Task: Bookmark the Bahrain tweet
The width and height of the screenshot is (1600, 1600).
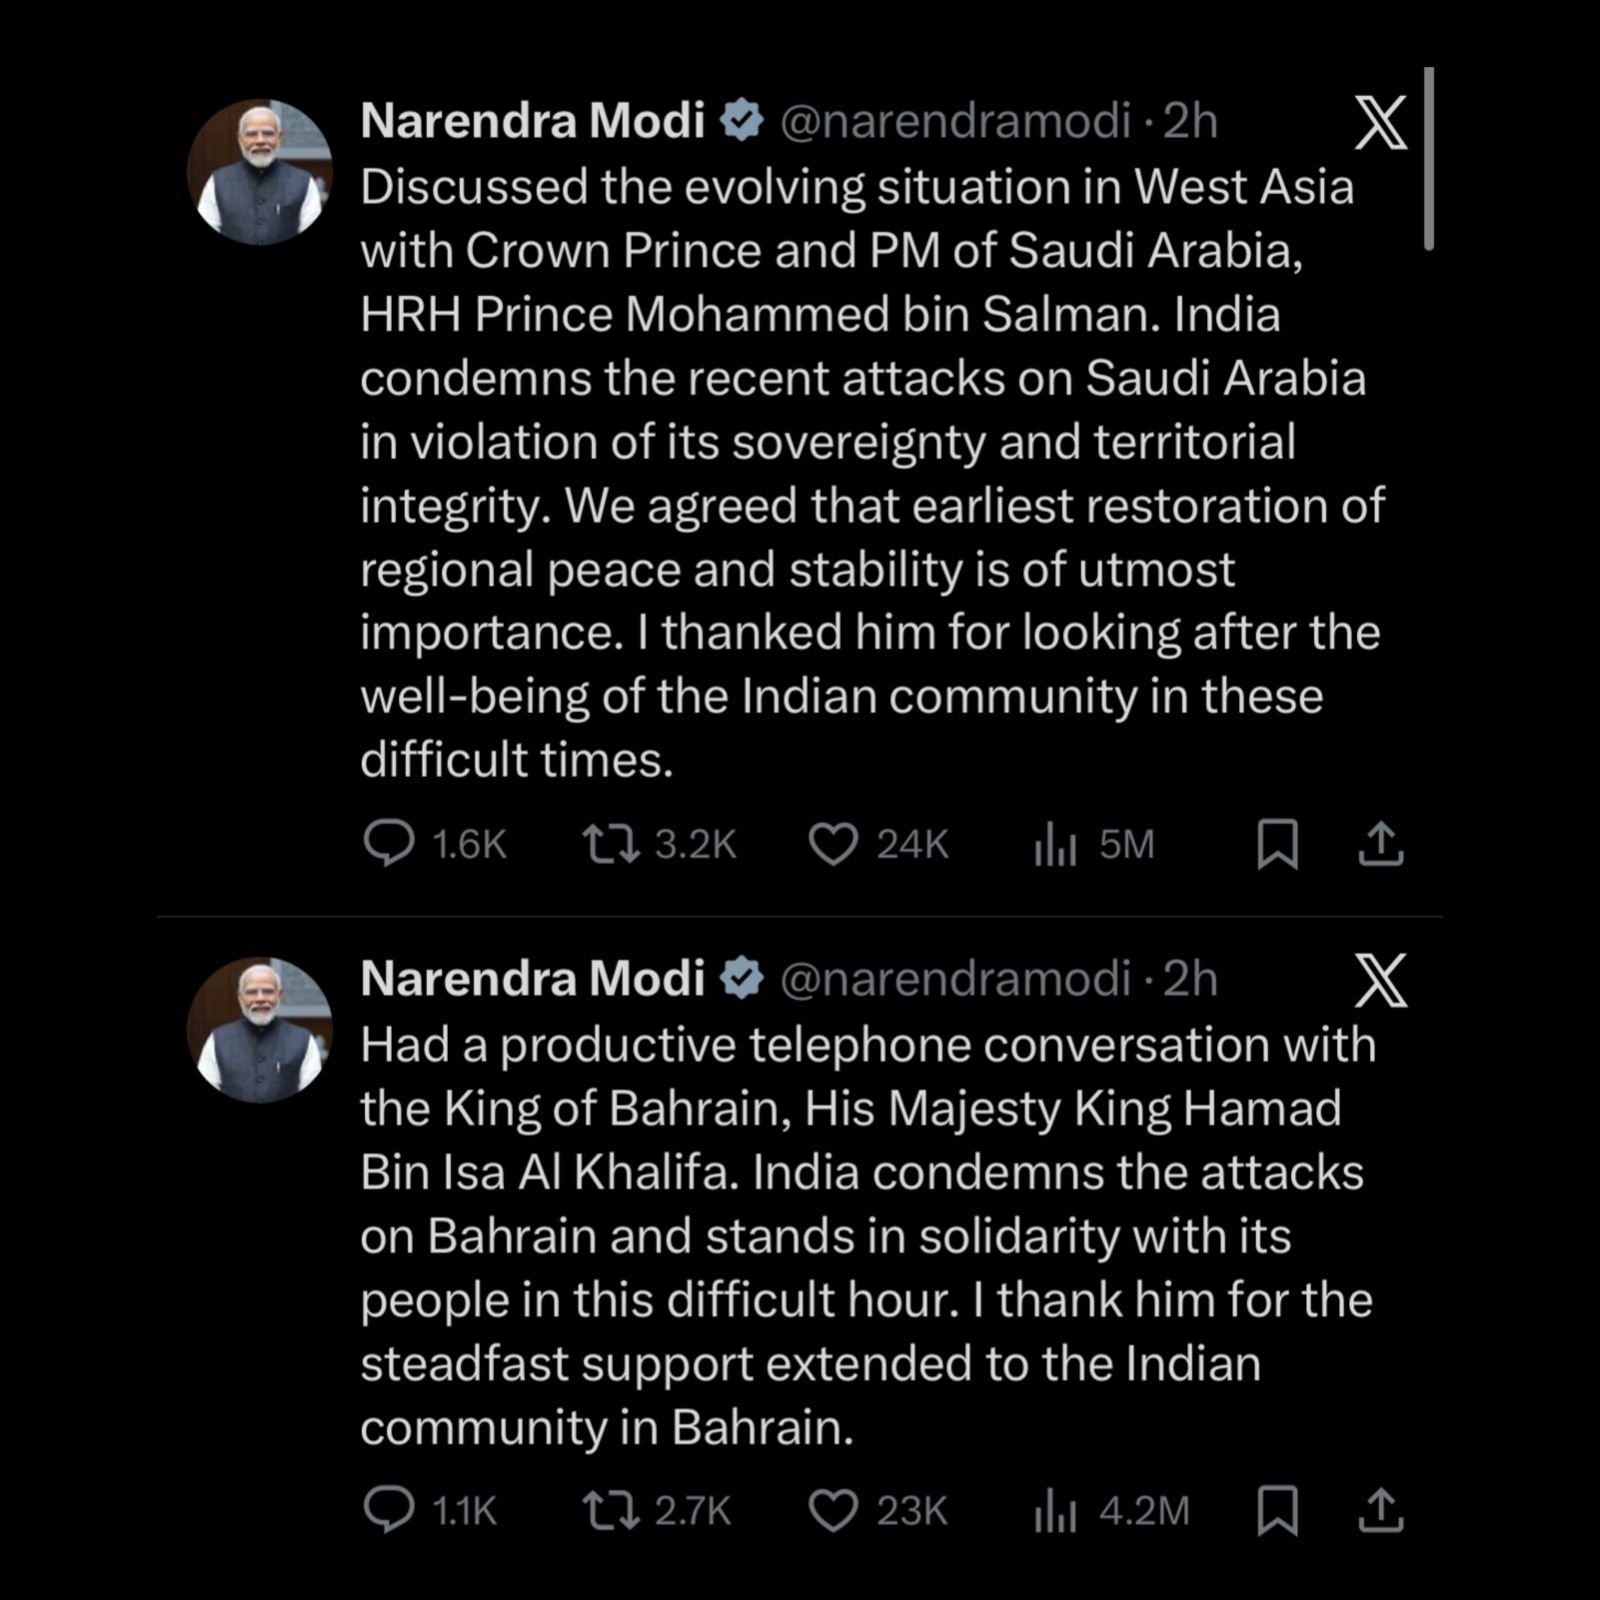Action: tap(1277, 1510)
